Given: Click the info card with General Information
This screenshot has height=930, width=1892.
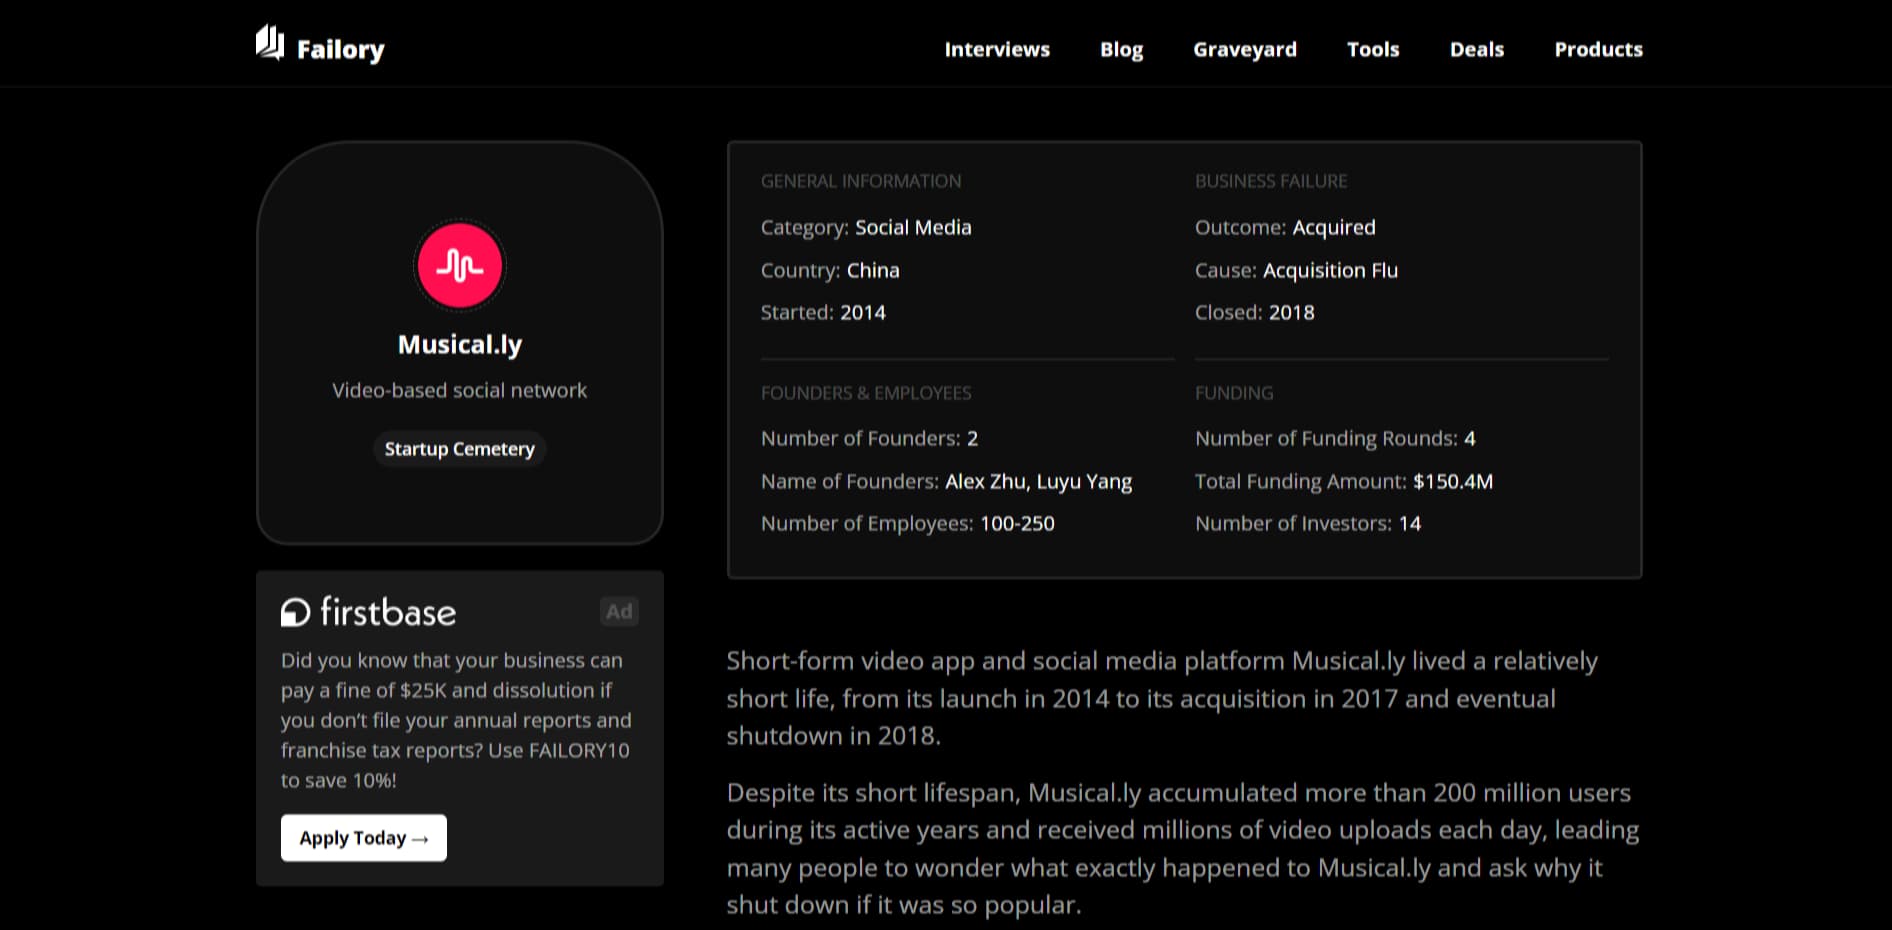Looking at the screenshot, I should (1184, 358).
